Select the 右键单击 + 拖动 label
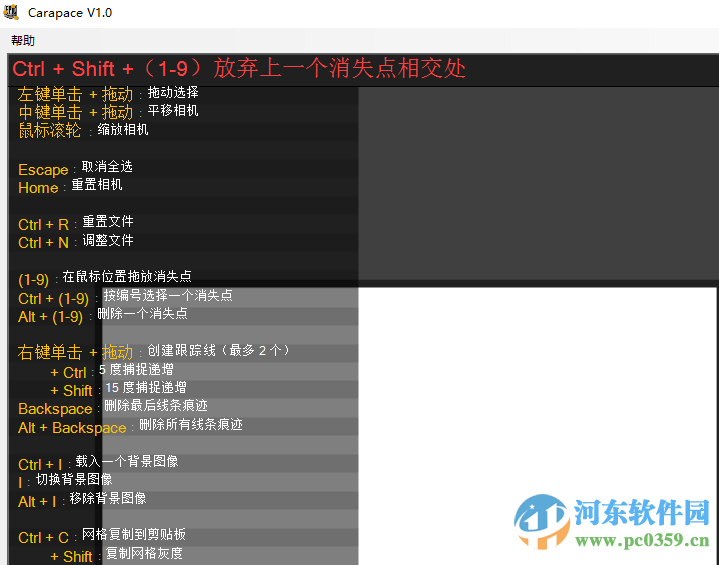The image size is (719, 565). click(75, 353)
